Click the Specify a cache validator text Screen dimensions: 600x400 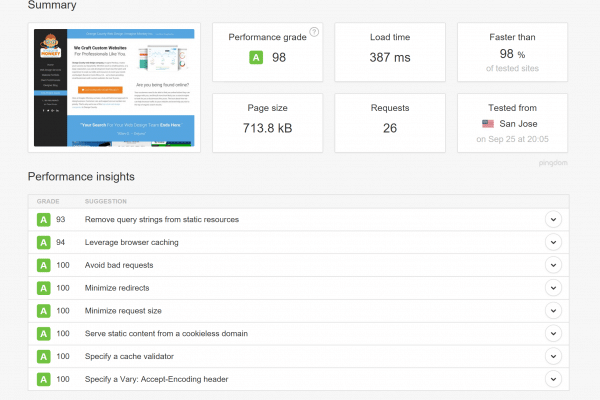[x=129, y=356]
